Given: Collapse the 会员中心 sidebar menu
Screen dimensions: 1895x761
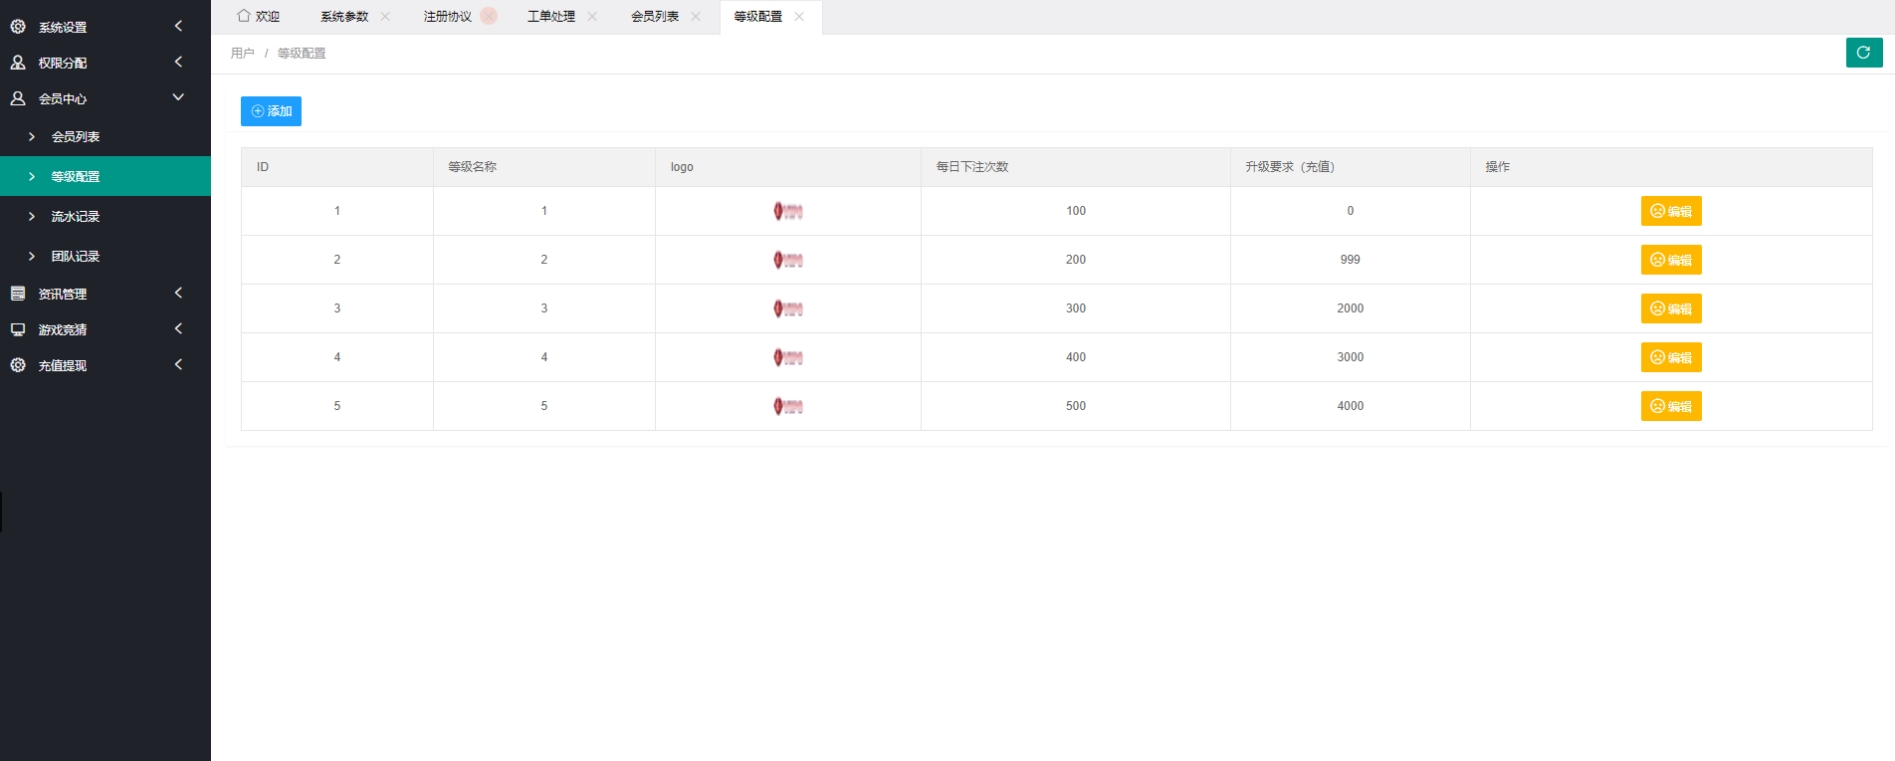Looking at the screenshot, I should pos(178,98).
